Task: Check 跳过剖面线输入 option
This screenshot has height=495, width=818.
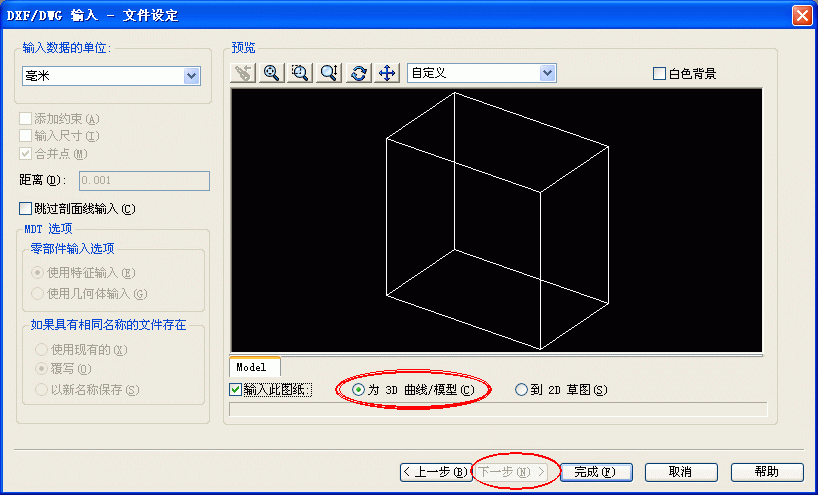Action: pos(25,209)
